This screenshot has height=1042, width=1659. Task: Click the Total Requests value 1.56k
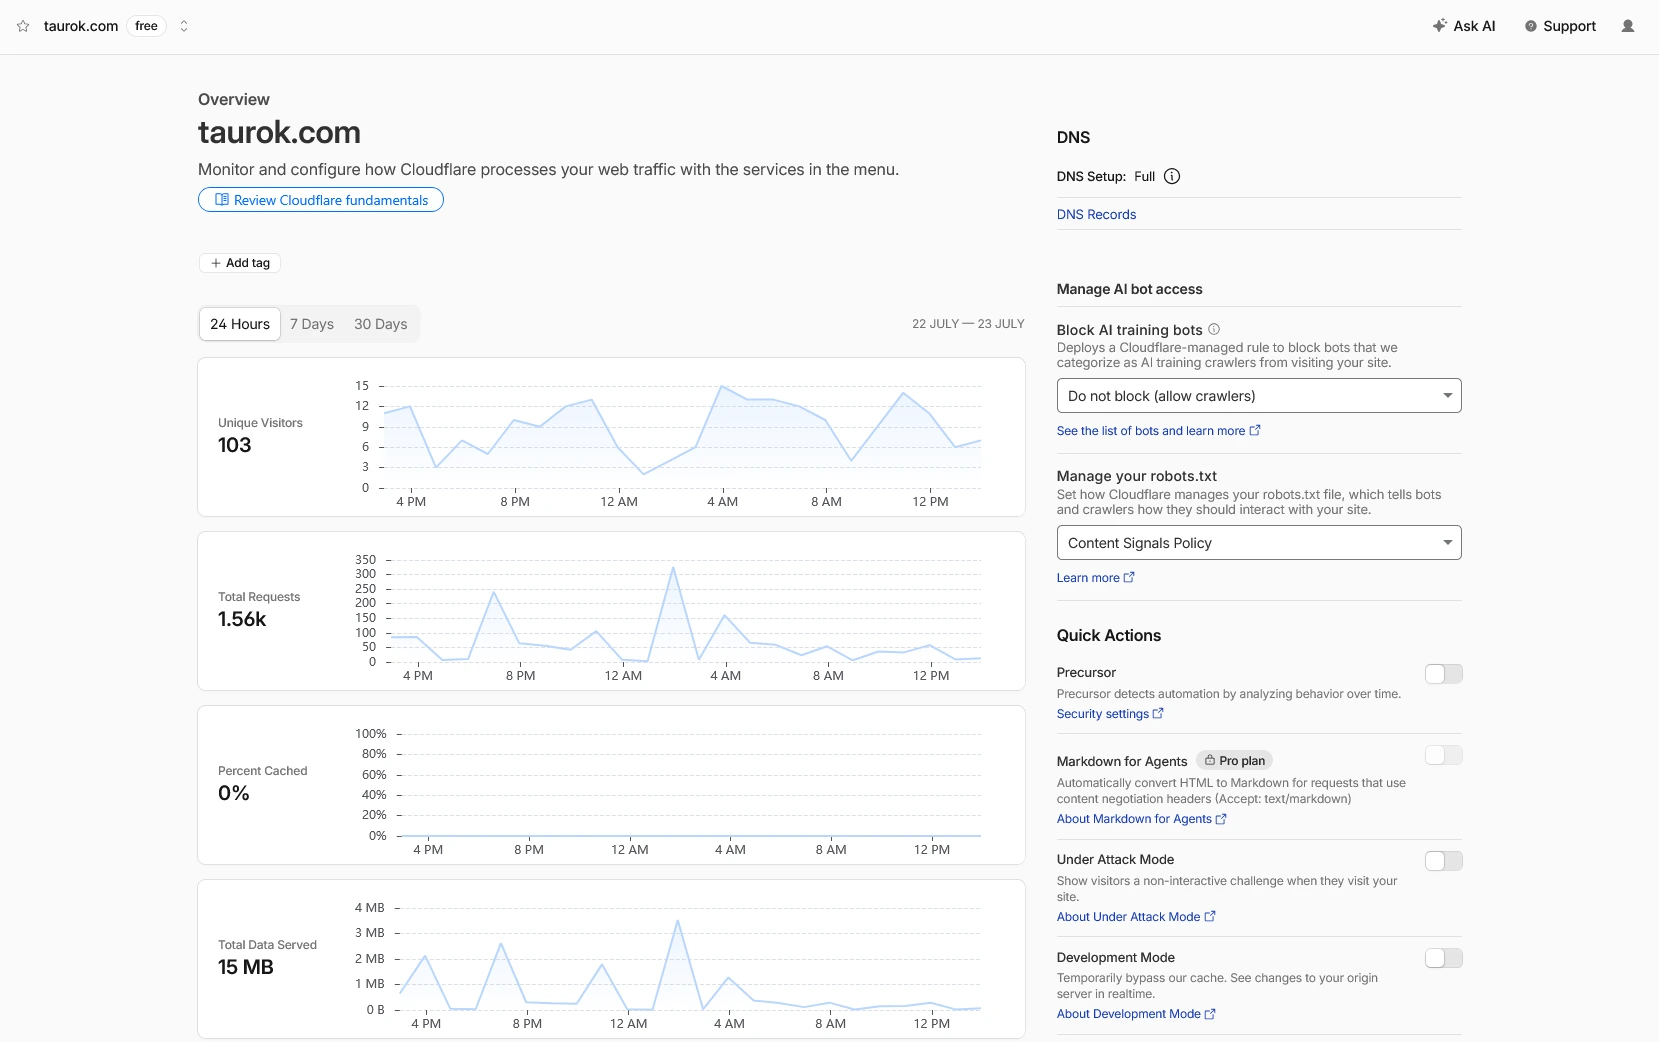pyautogui.click(x=242, y=619)
